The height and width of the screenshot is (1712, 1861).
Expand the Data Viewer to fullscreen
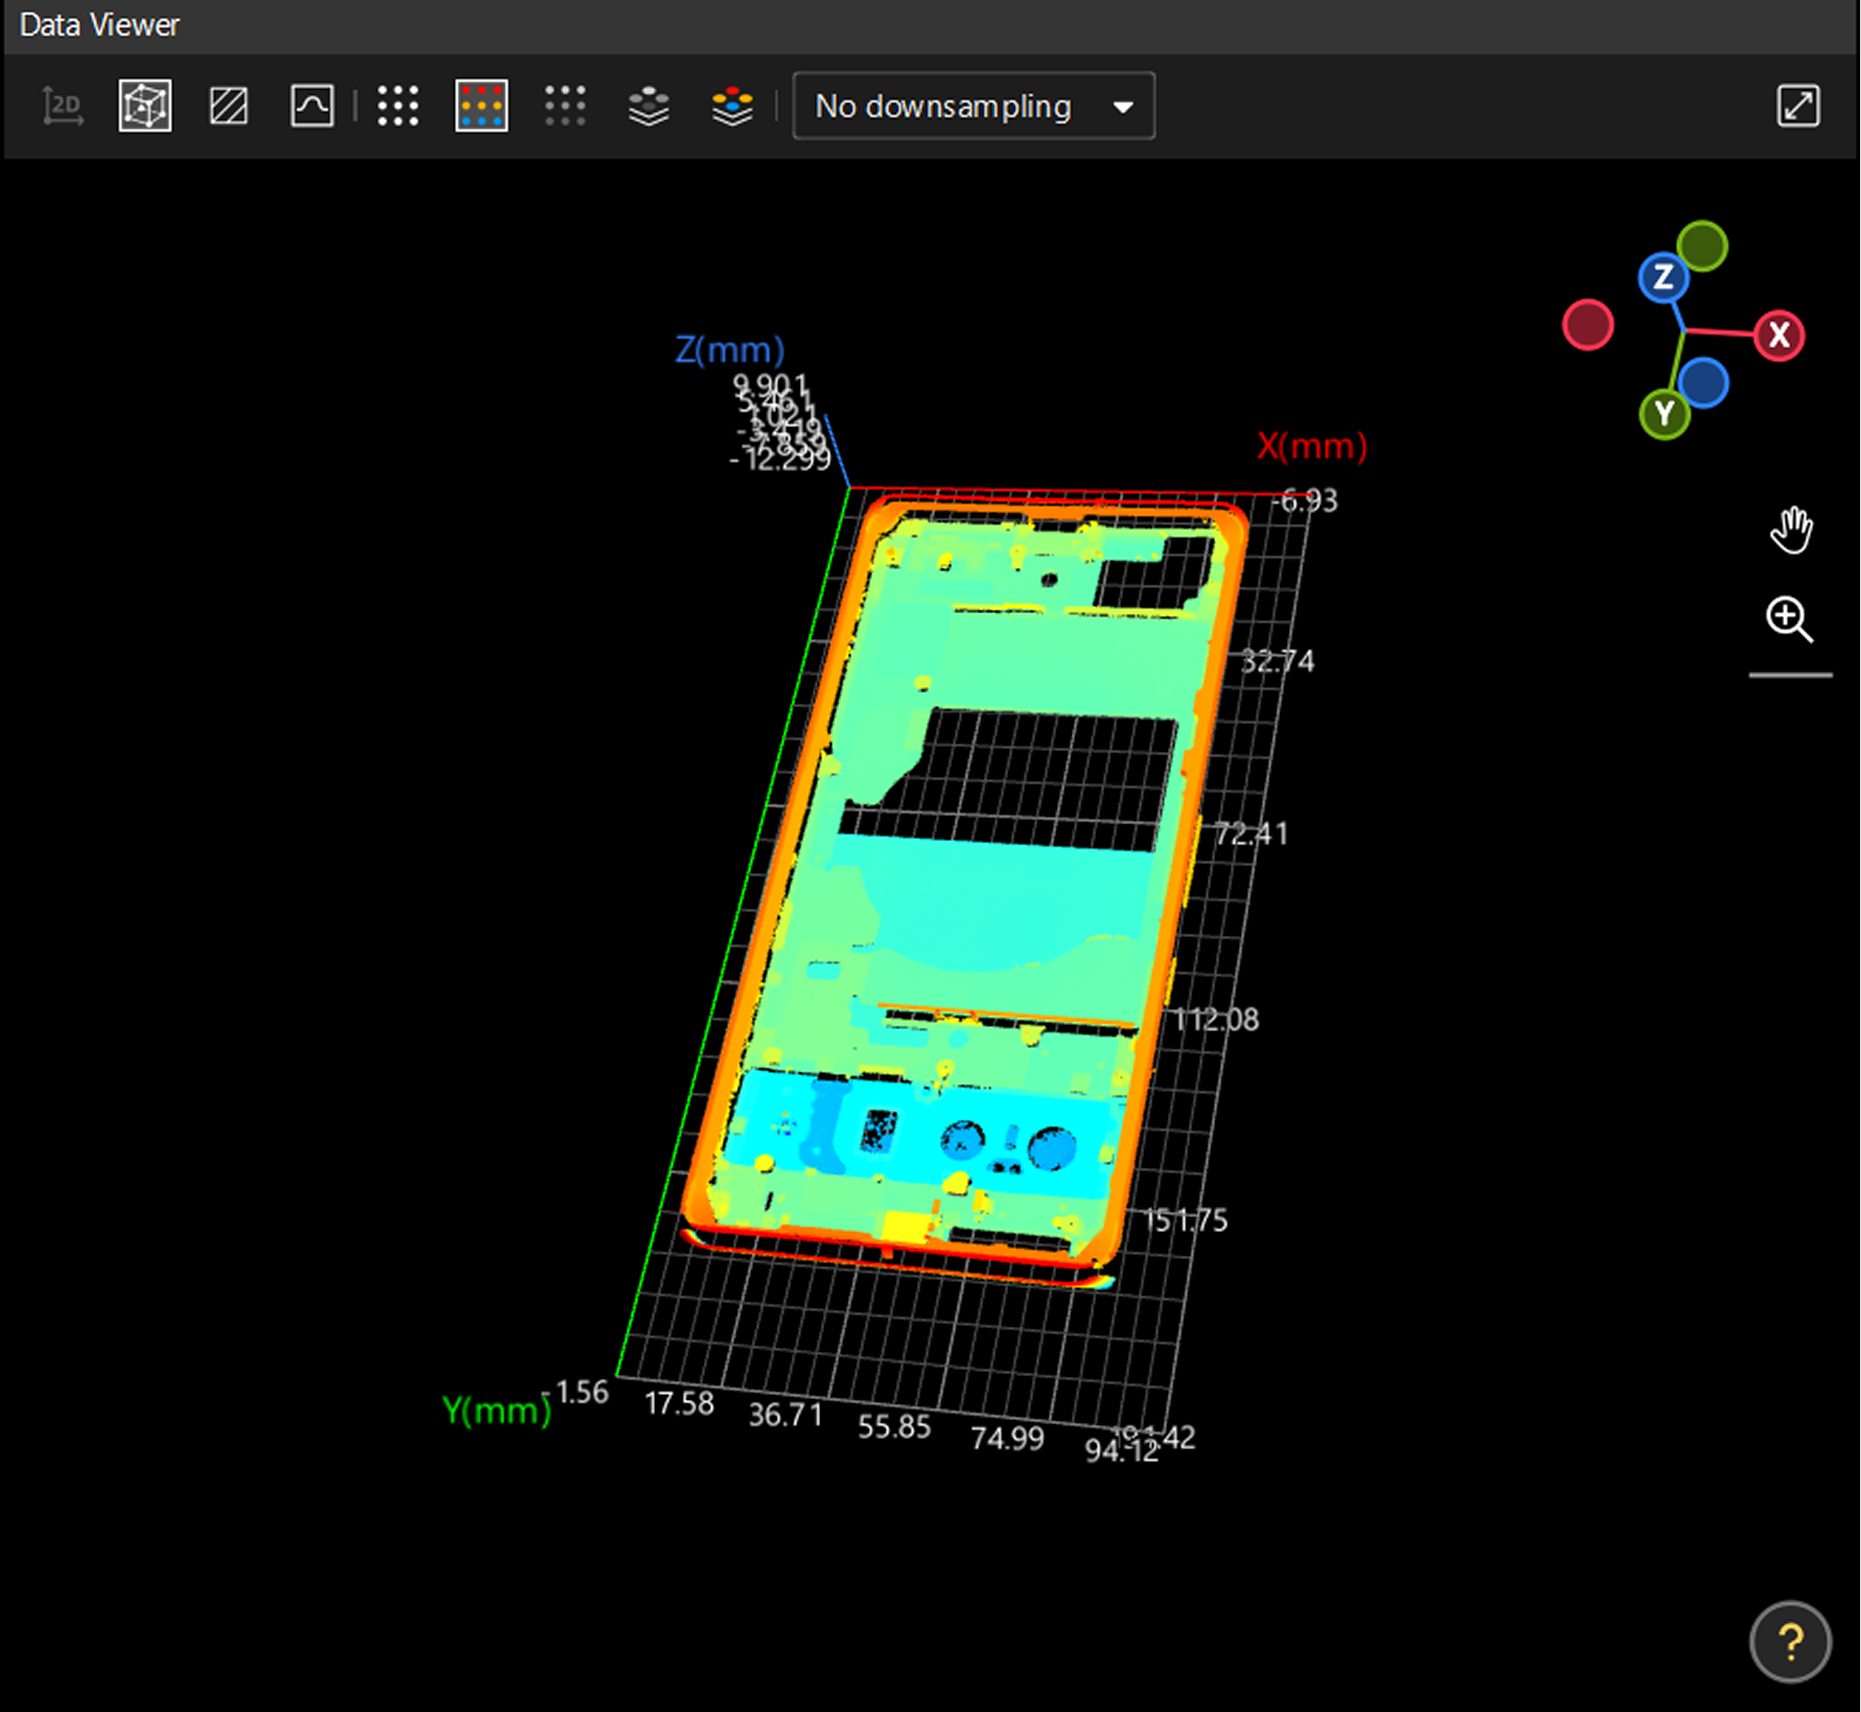1798,106
